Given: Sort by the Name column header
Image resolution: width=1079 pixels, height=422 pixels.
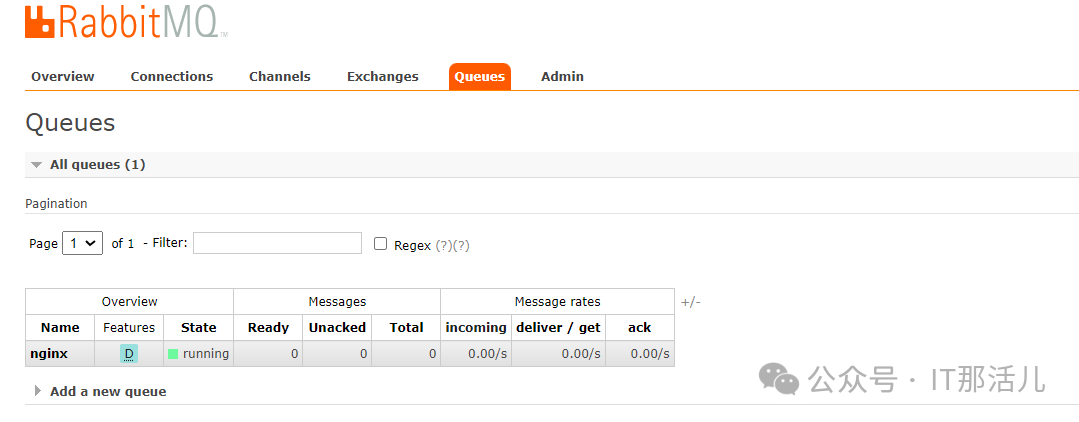Looking at the screenshot, I should coord(60,327).
